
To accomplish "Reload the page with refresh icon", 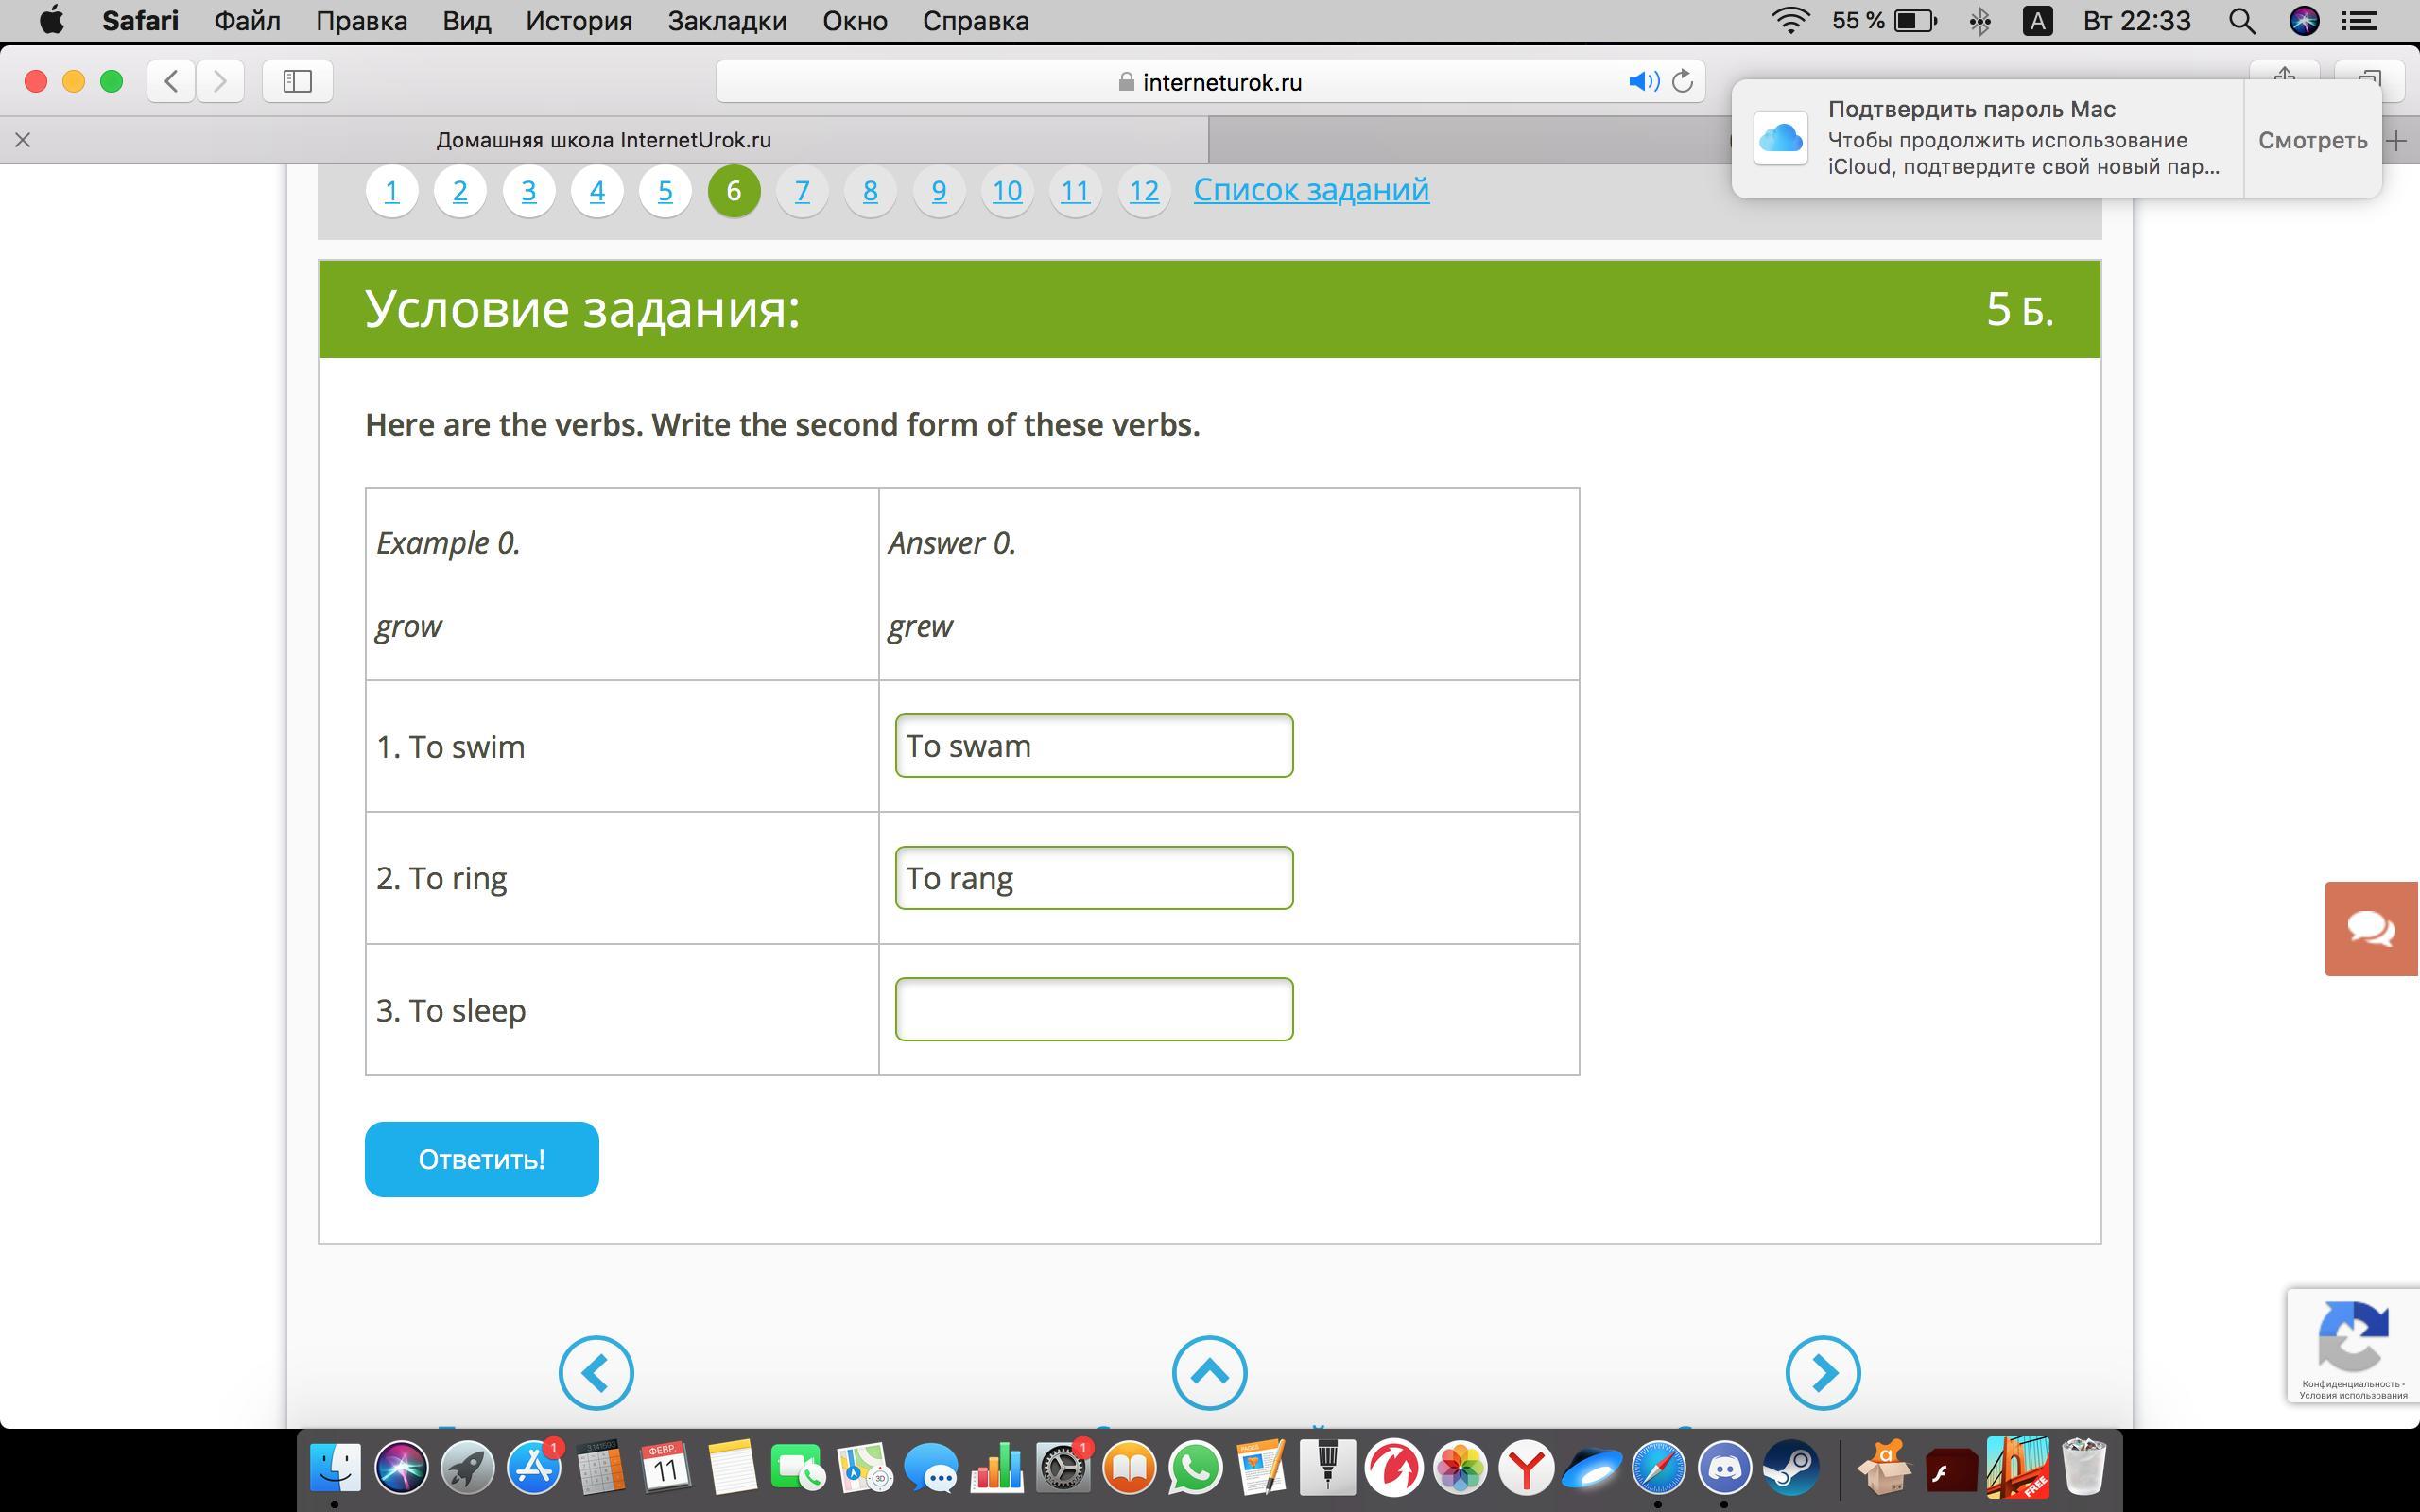I will (1683, 82).
